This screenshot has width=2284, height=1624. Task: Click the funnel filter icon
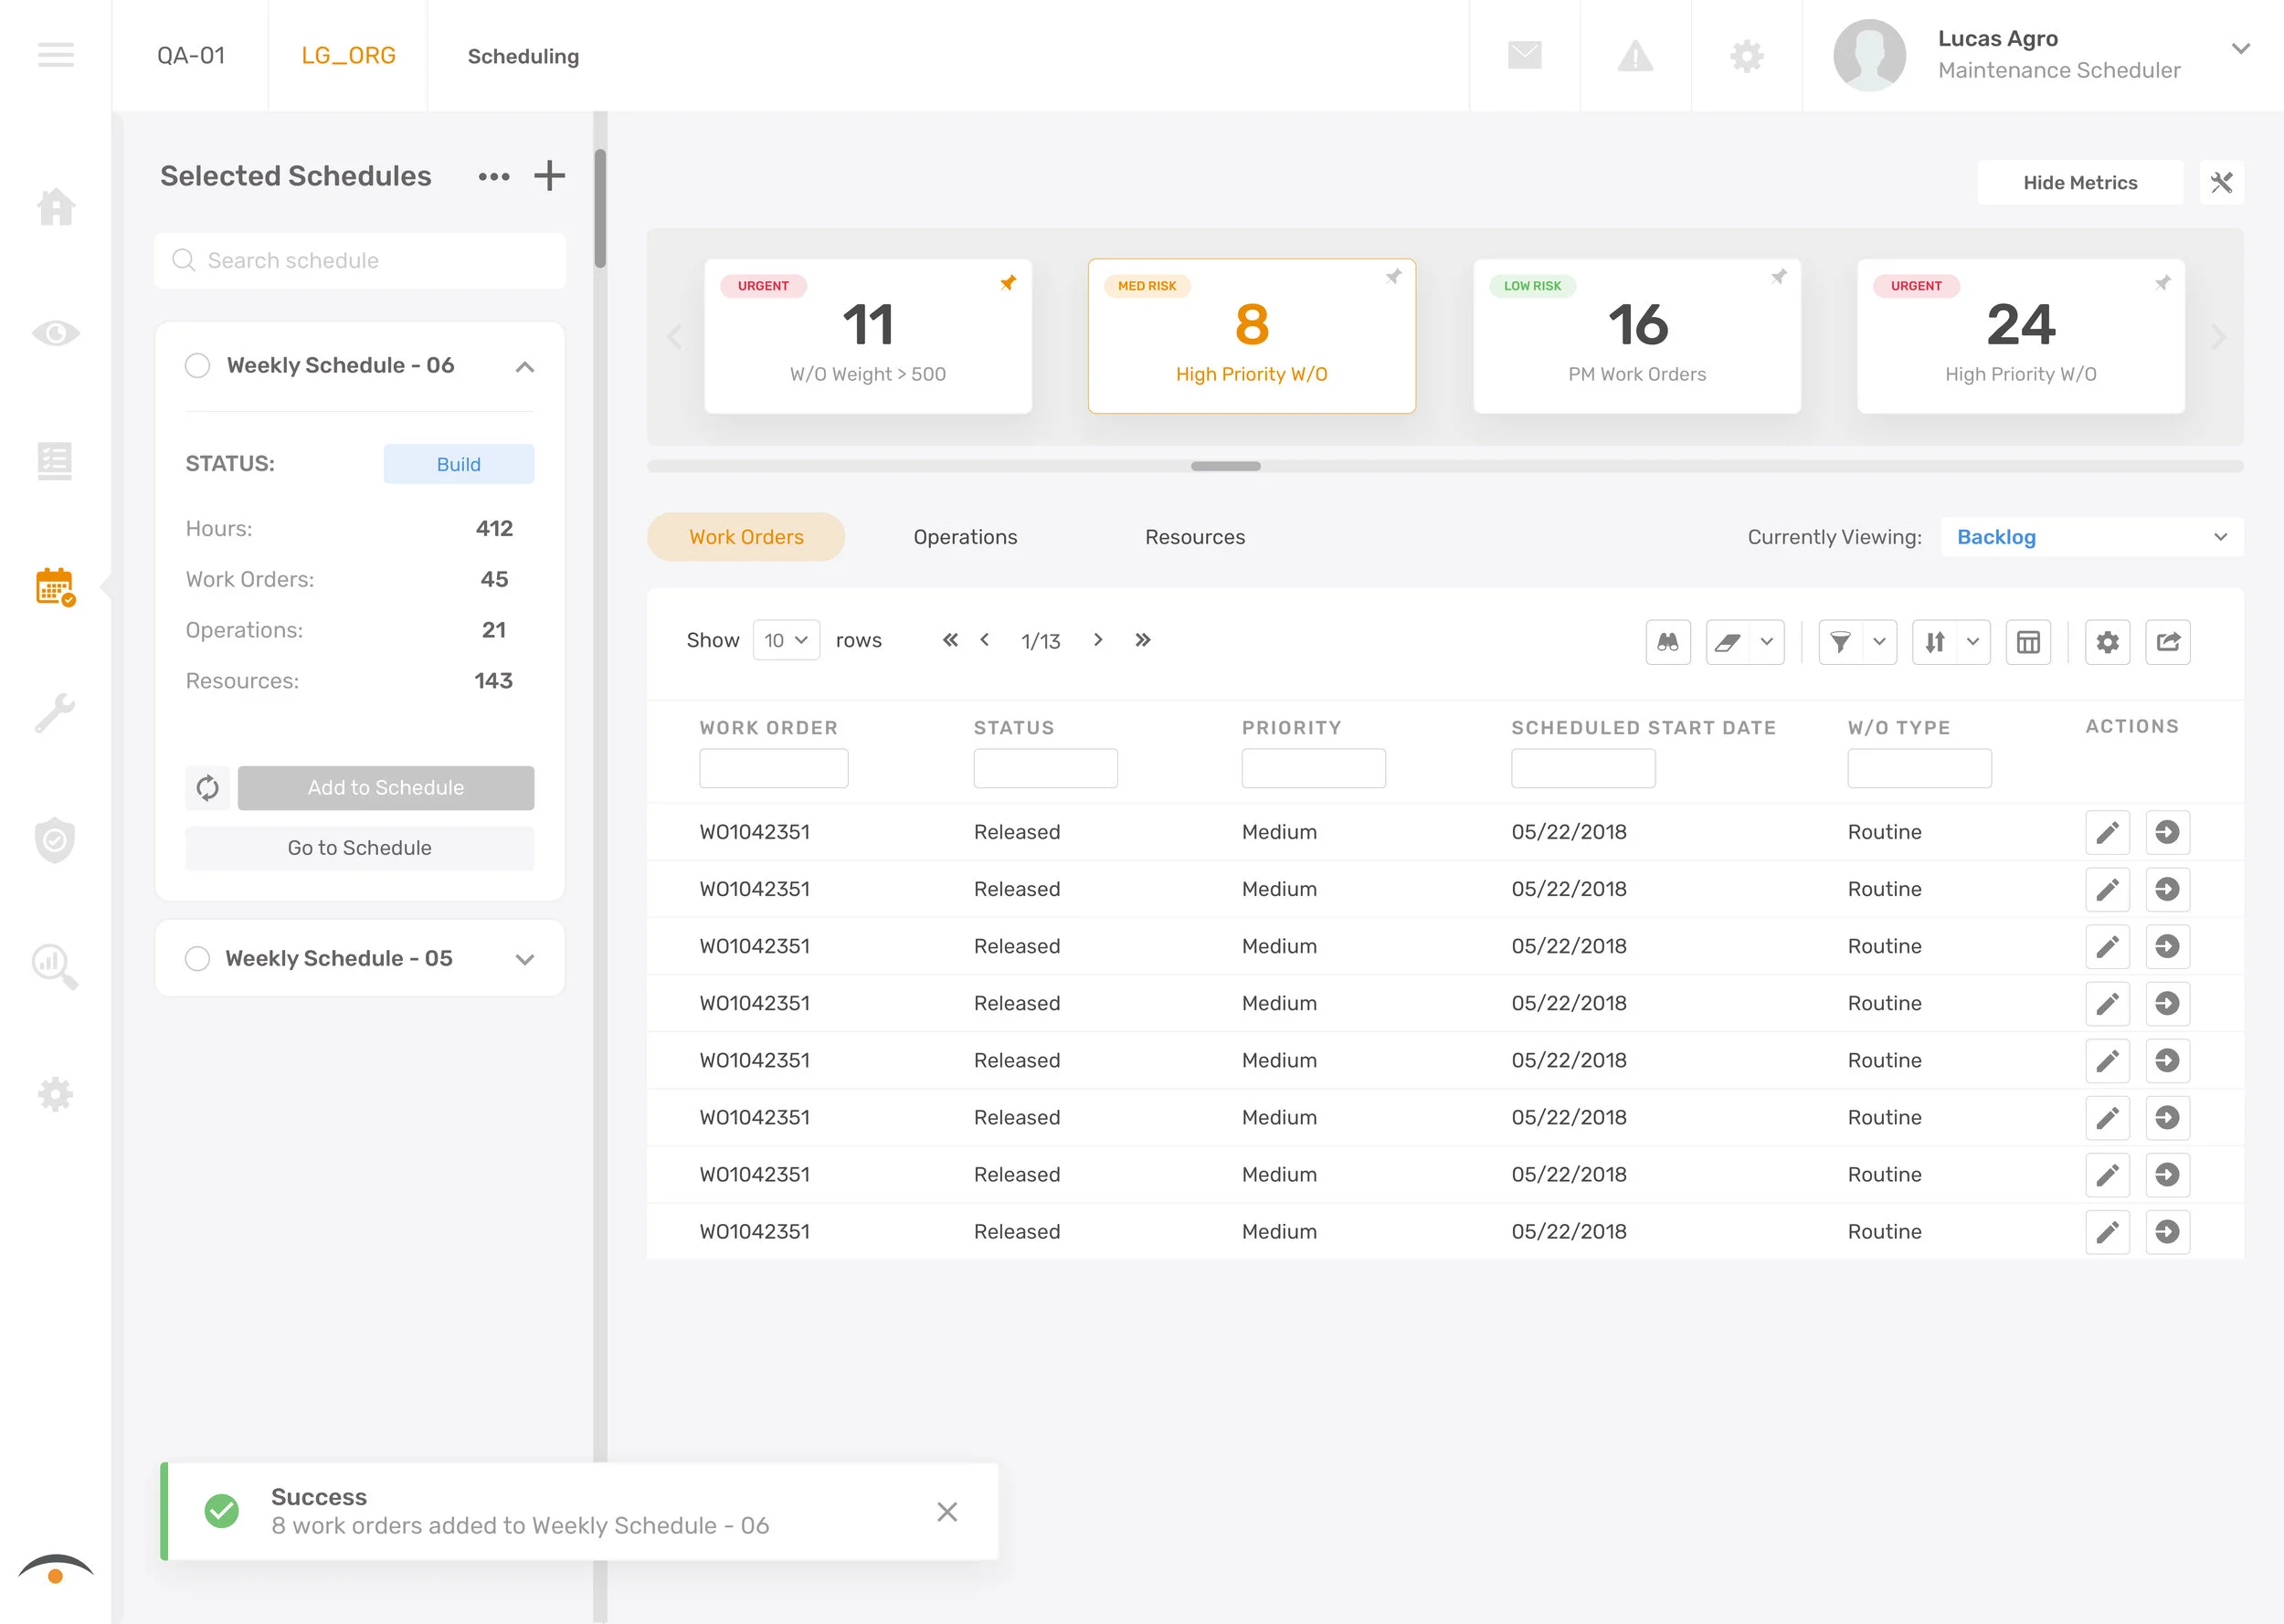coord(1839,642)
